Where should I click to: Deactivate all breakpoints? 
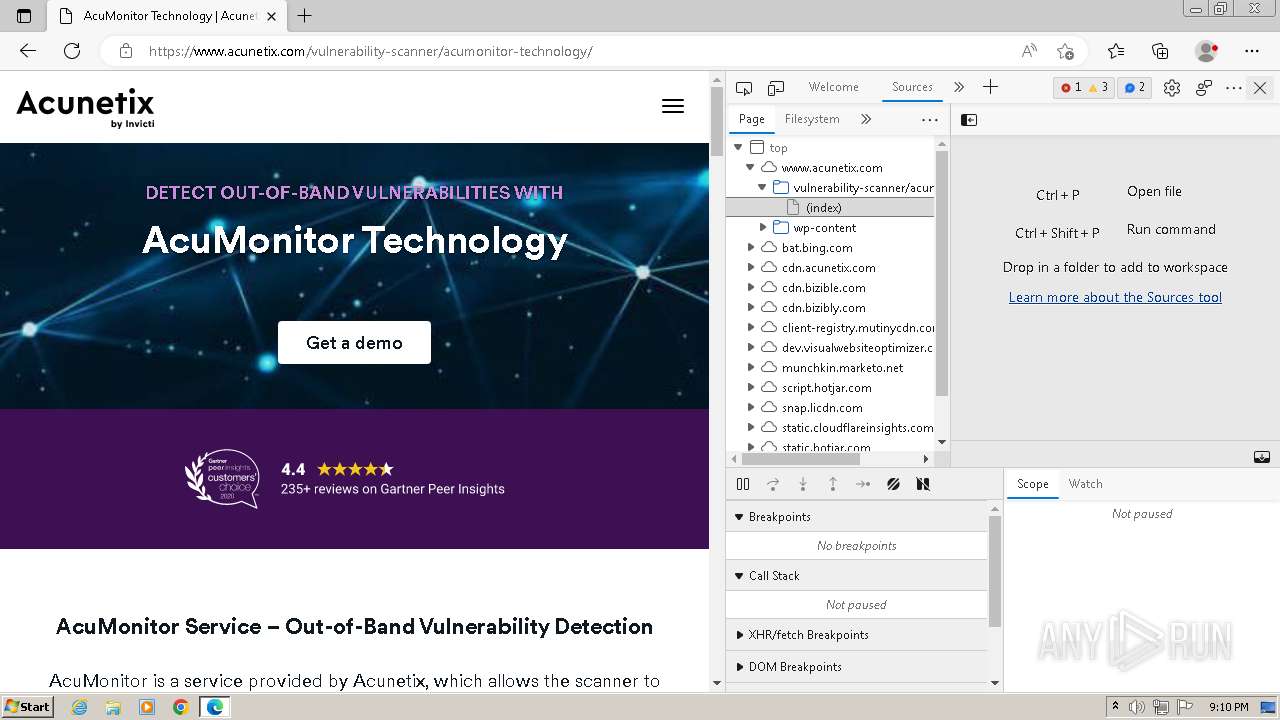[893, 484]
